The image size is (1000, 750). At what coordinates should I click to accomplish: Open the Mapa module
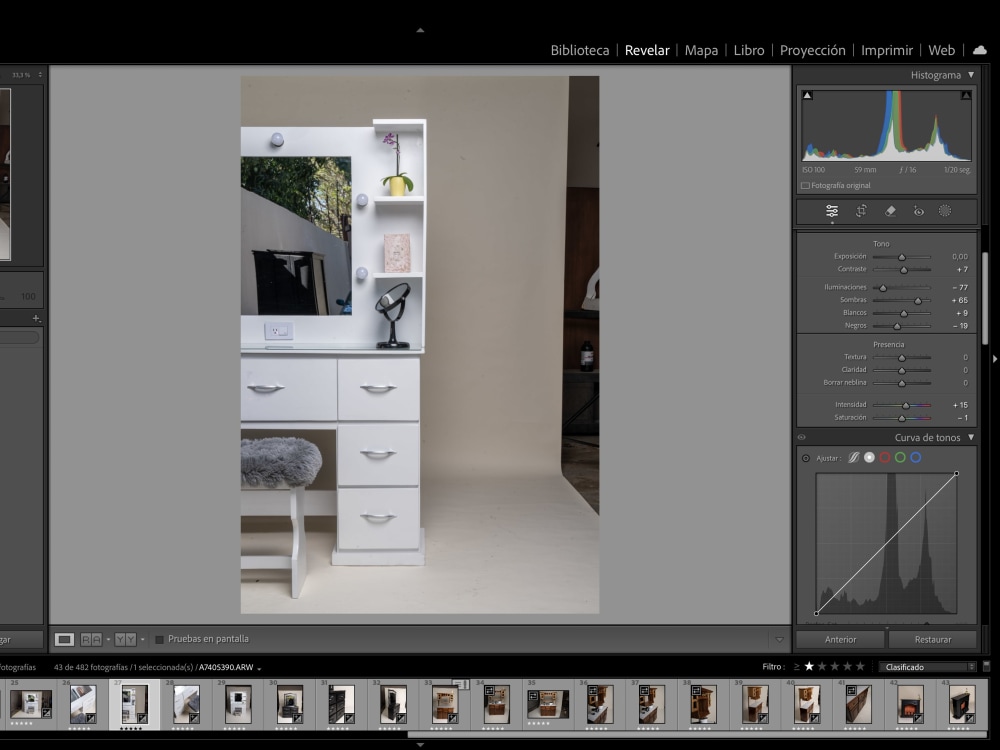(x=701, y=50)
